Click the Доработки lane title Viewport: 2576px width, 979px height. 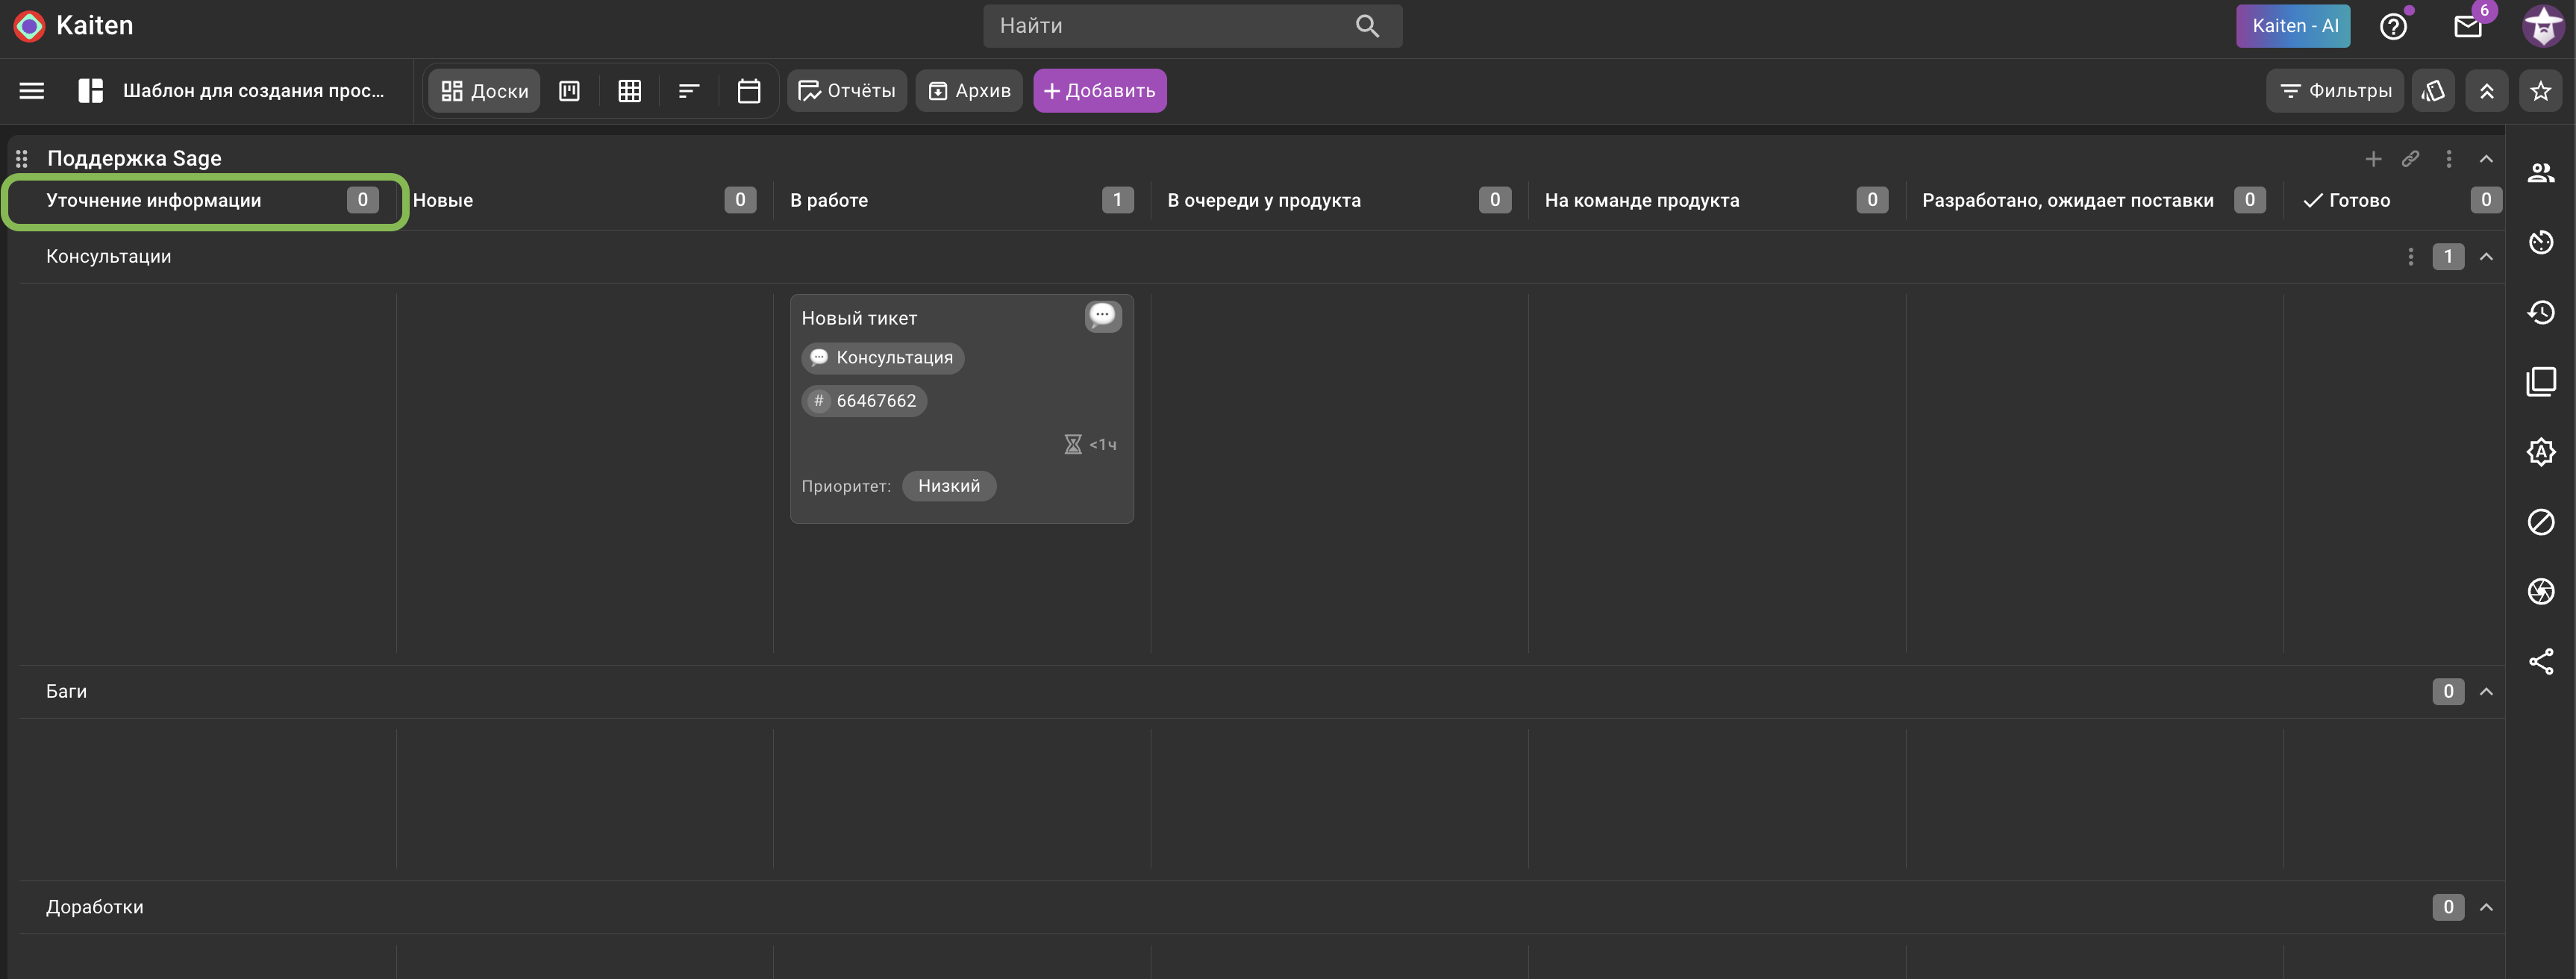94,908
